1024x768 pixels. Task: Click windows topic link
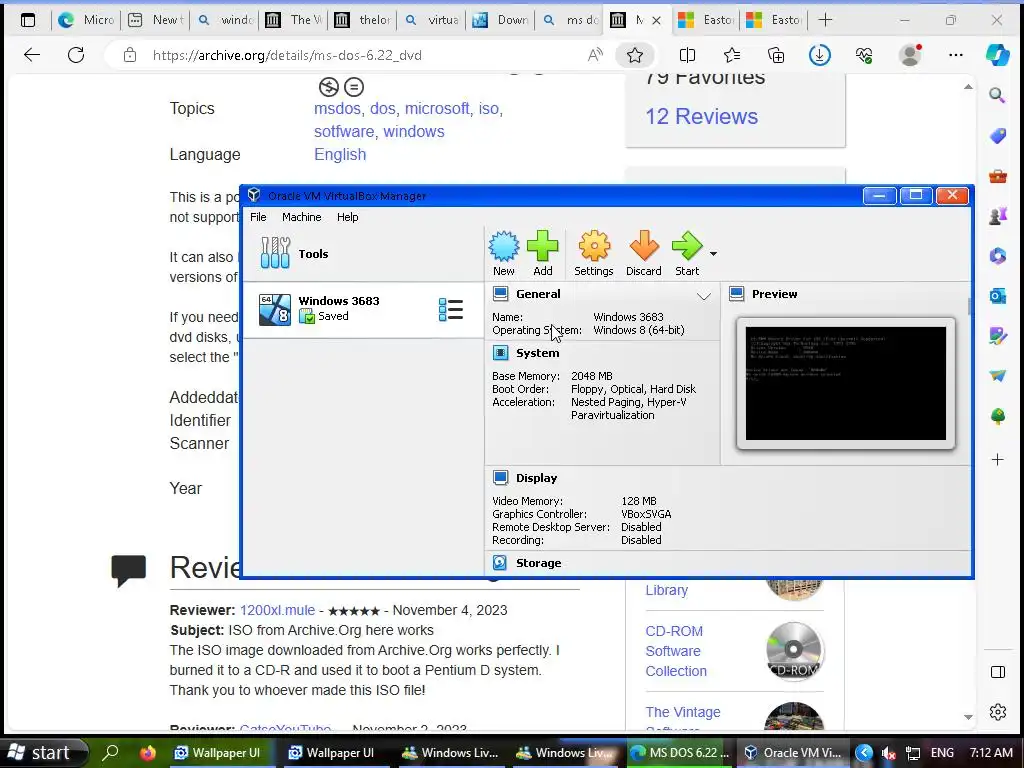click(x=413, y=131)
